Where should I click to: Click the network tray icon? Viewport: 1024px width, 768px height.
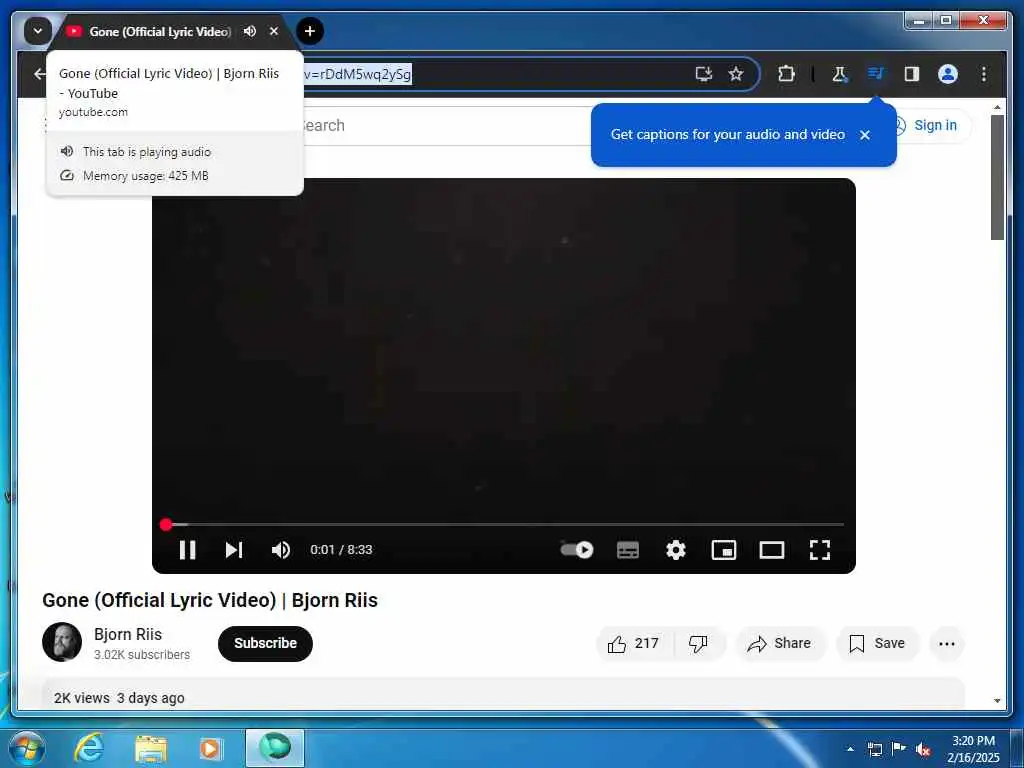pos(874,749)
